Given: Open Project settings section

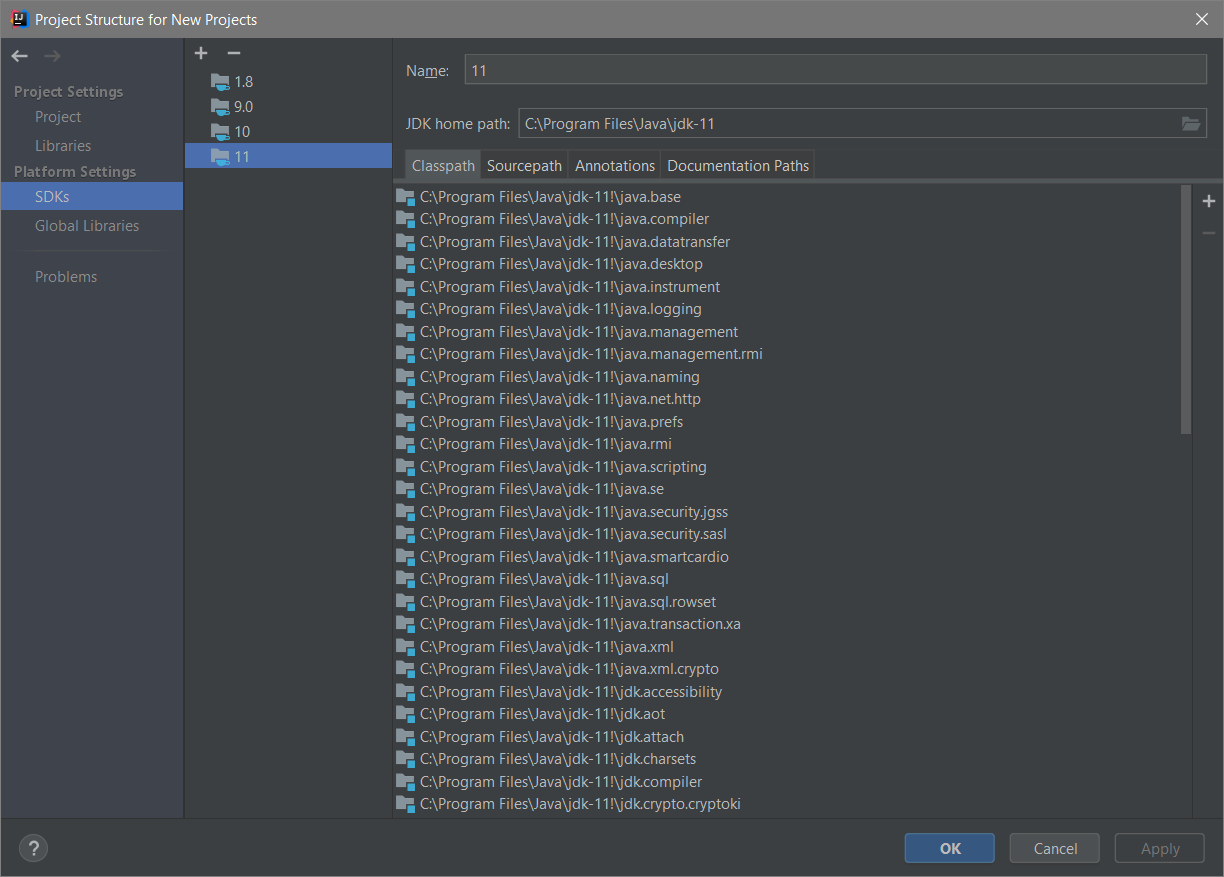Looking at the screenshot, I should click(x=58, y=117).
